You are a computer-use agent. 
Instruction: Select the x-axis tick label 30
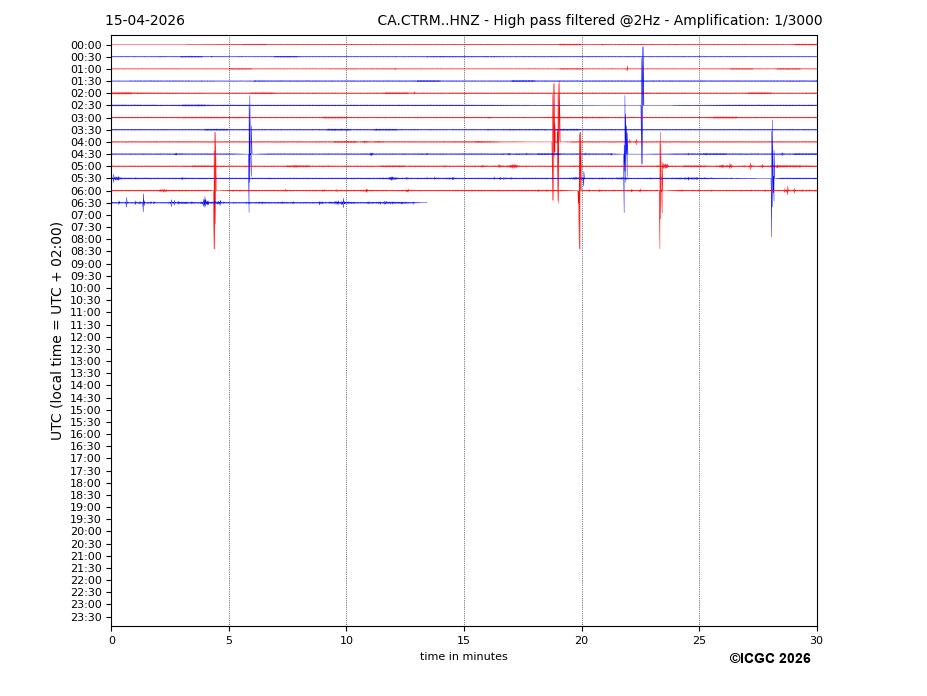pyautogui.click(x=816, y=640)
